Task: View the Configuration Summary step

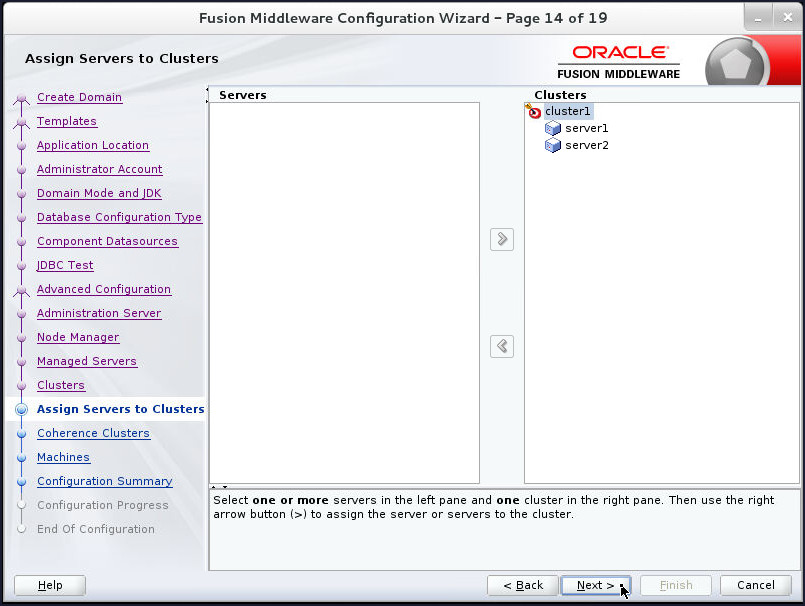Action: 104,481
